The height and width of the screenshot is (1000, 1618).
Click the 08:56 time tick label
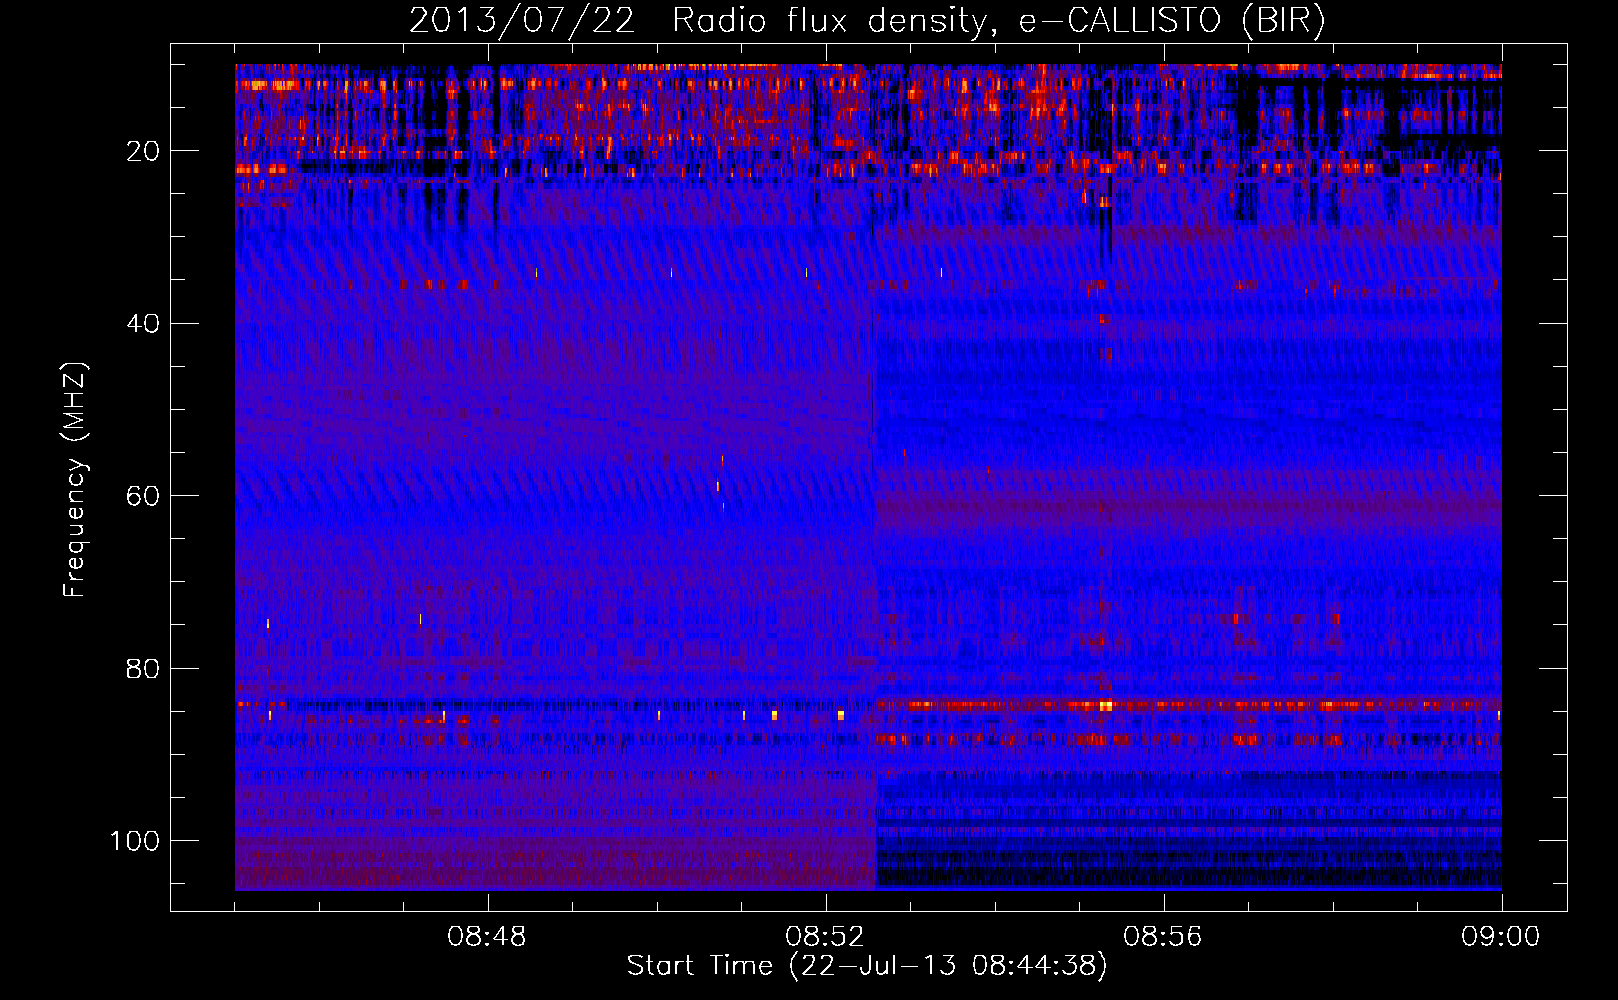1163,937
